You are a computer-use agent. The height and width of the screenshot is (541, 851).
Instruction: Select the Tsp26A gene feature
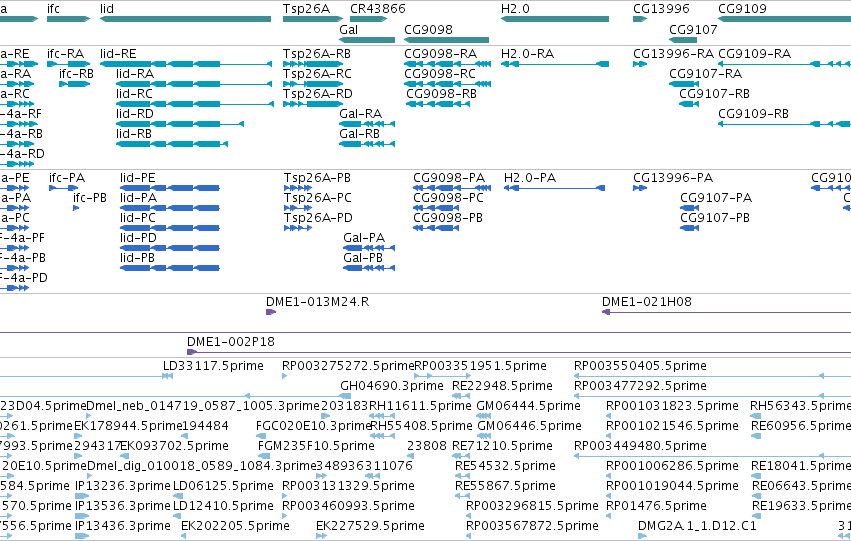pos(313,19)
